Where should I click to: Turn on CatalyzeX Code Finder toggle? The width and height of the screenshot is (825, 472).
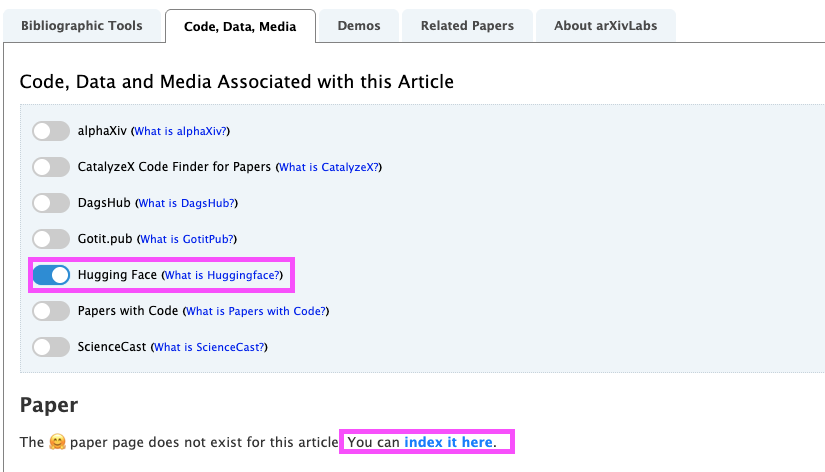(51, 167)
